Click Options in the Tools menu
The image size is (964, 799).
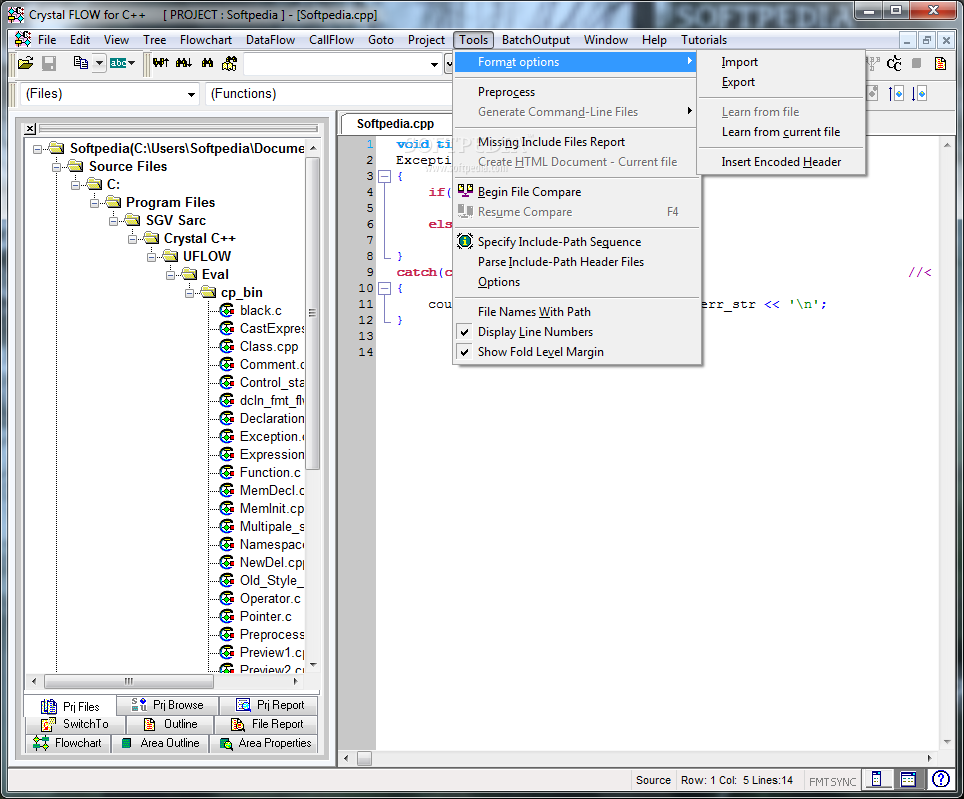click(x=577, y=282)
